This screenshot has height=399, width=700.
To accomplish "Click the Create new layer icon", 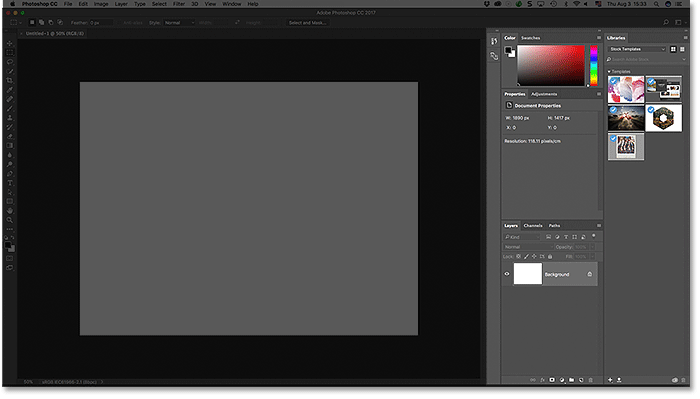I will (581, 380).
